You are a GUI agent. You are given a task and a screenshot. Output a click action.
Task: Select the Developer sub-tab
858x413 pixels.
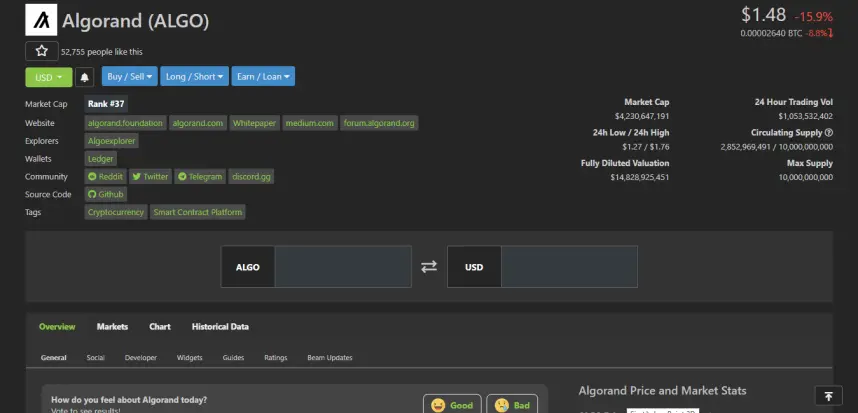141,358
